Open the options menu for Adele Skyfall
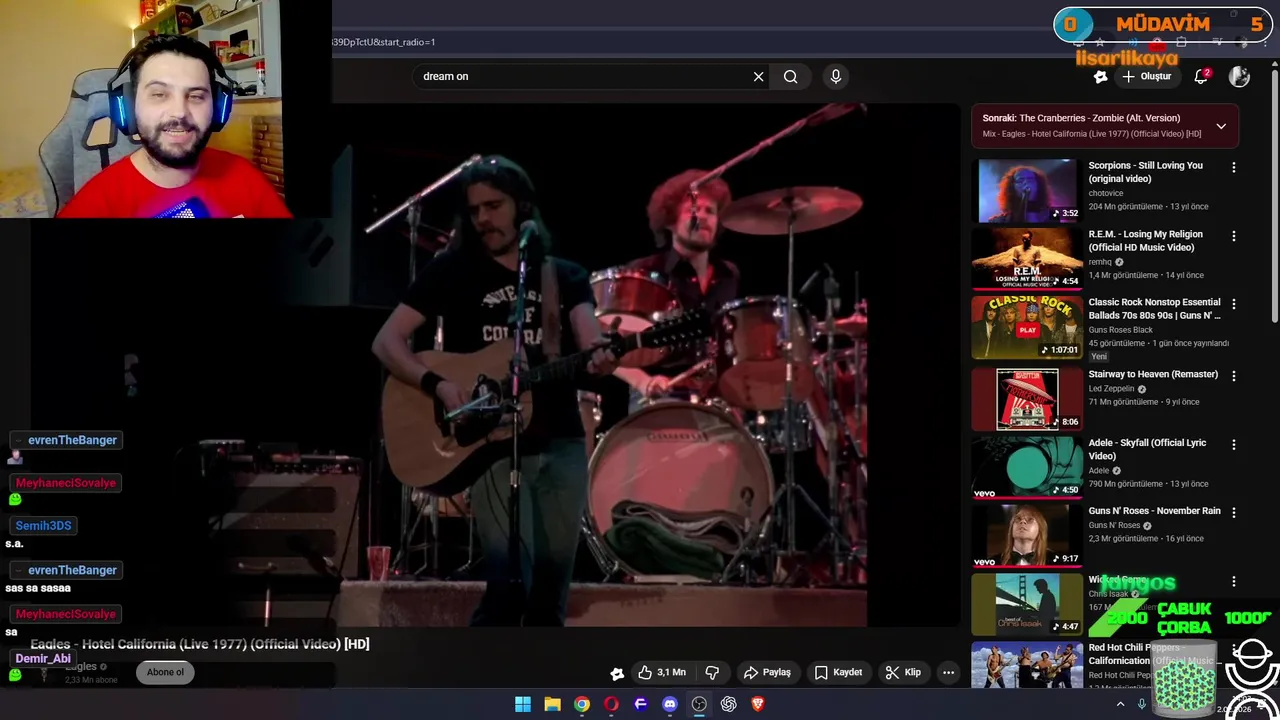 [x=1233, y=444]
